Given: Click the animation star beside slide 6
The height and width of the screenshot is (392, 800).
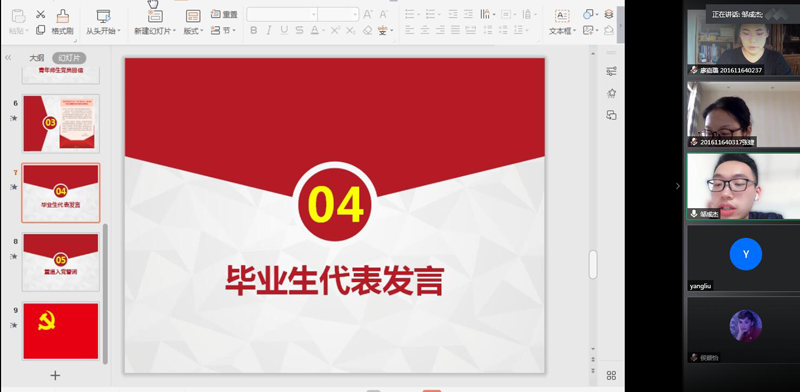Looking at the screenshot, I should coord(14,118).
